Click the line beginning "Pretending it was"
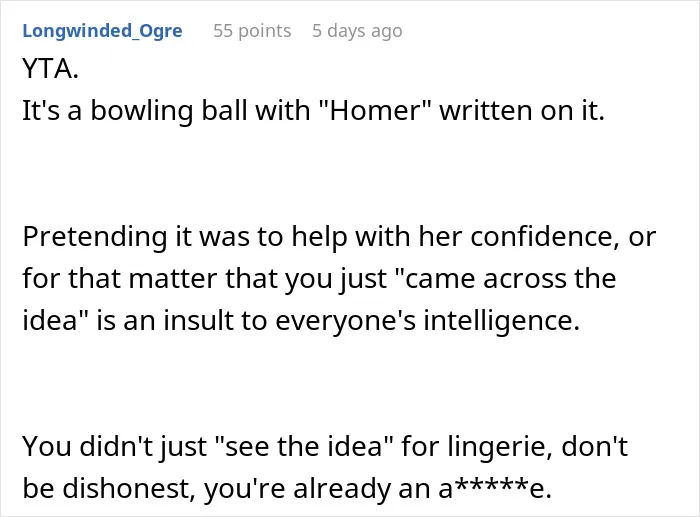This screenshot has height=517, width=700. click(x=339, y=237)
